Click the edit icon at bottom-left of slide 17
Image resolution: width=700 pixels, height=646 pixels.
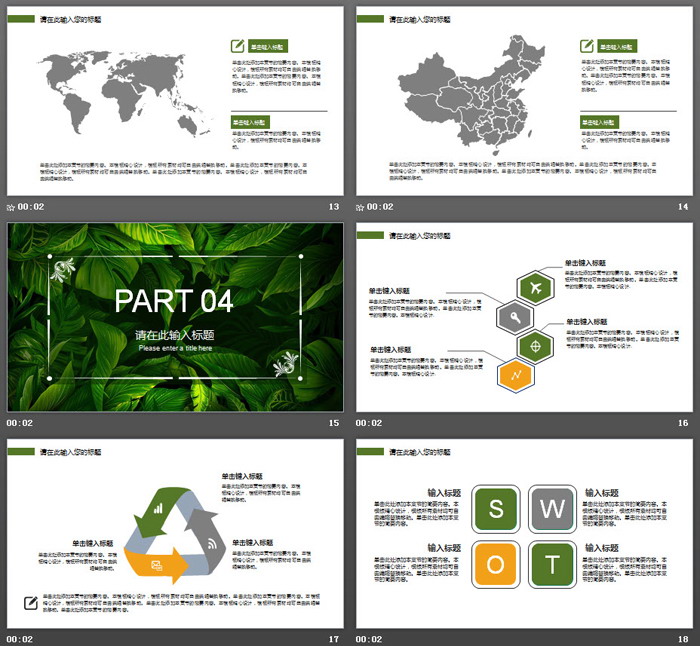pyautogui.click(x=30, y=601)
